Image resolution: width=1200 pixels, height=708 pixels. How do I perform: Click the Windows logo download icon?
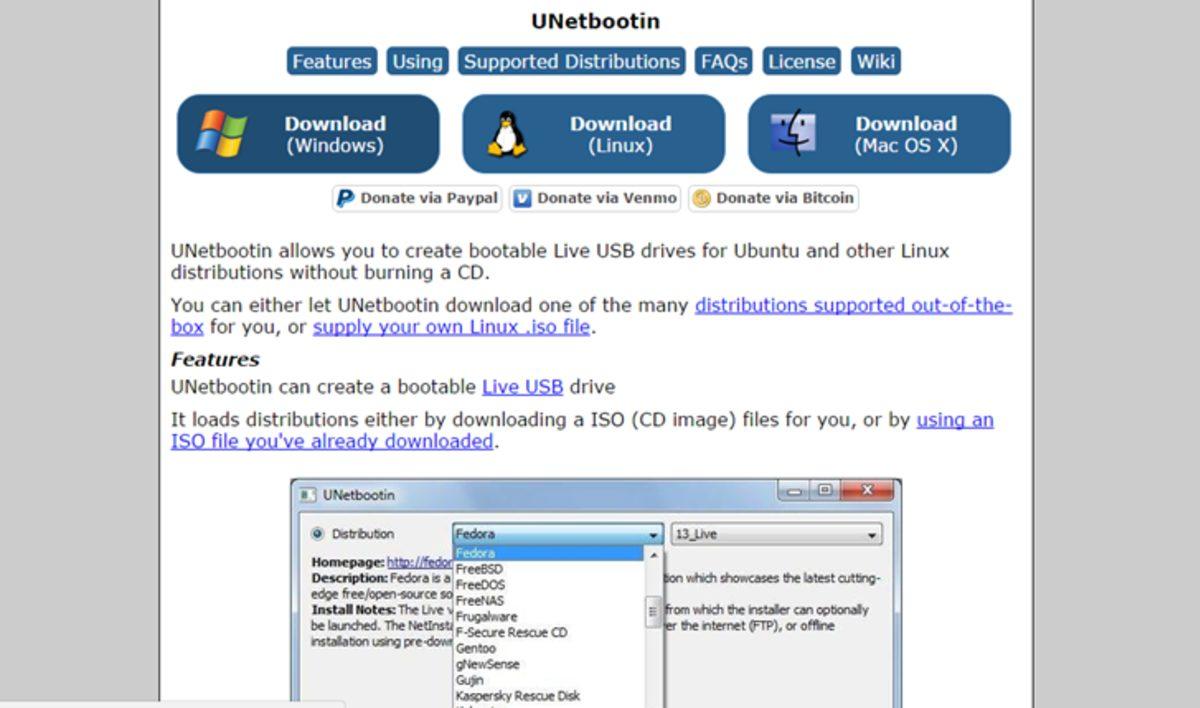[x=221, y=134]
